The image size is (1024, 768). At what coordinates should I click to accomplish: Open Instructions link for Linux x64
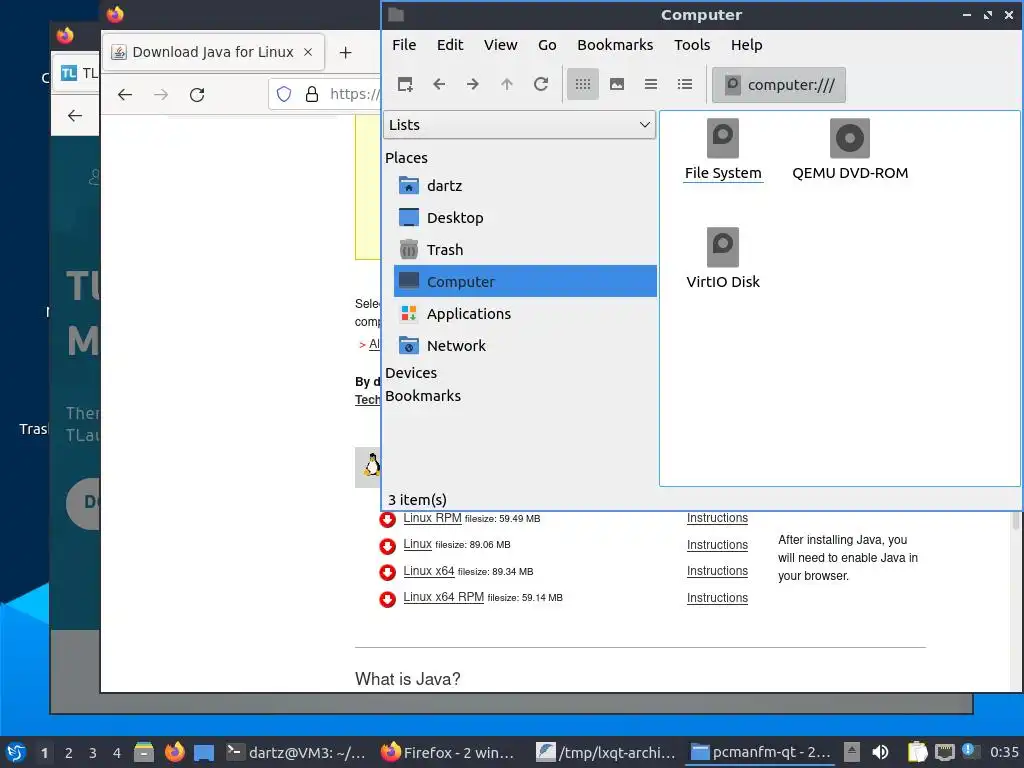point(717,571)
